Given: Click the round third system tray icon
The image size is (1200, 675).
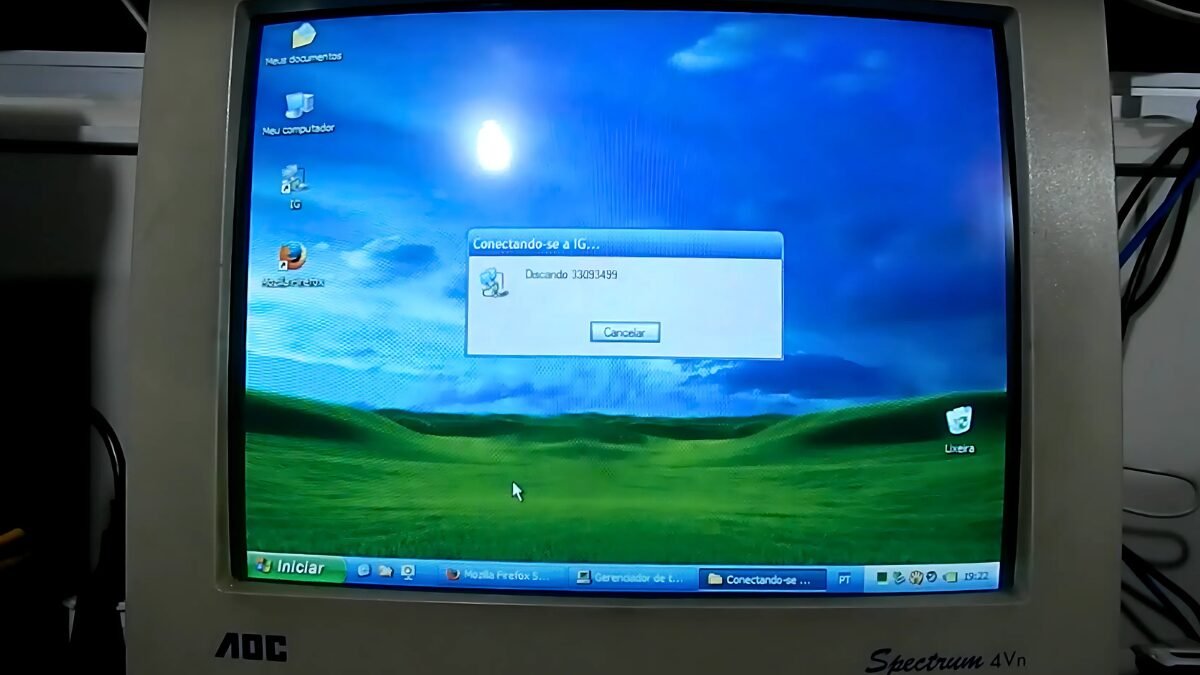Looking at the screenshot, I should (x=916, y=578).
